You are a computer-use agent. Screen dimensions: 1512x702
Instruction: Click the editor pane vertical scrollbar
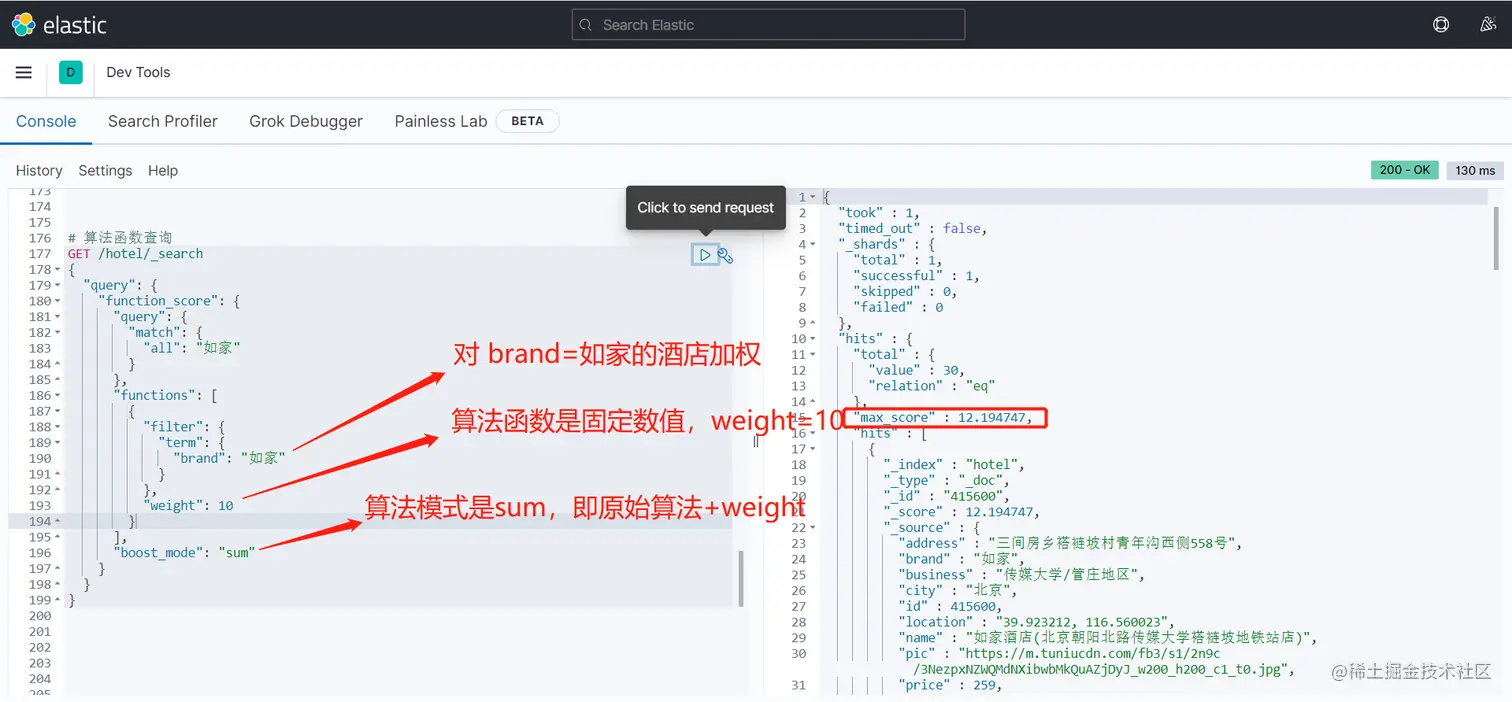point(741,578)
